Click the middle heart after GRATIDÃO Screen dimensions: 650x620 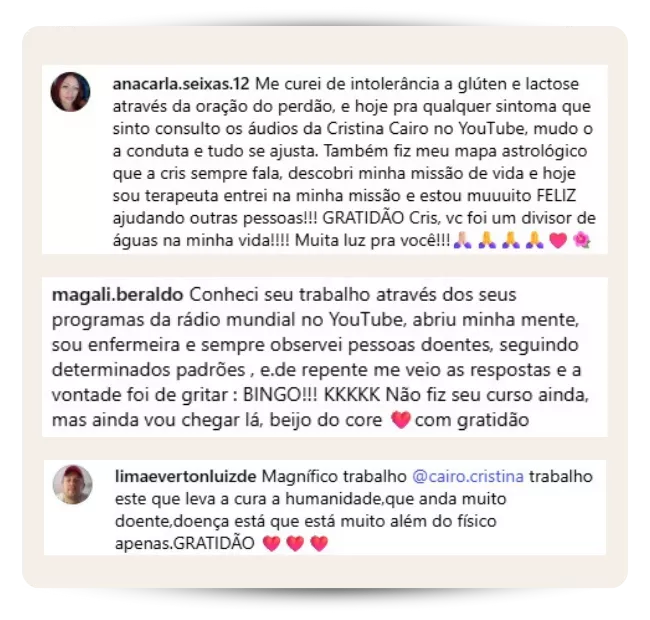pyautogui.click(x=295, y=543)
